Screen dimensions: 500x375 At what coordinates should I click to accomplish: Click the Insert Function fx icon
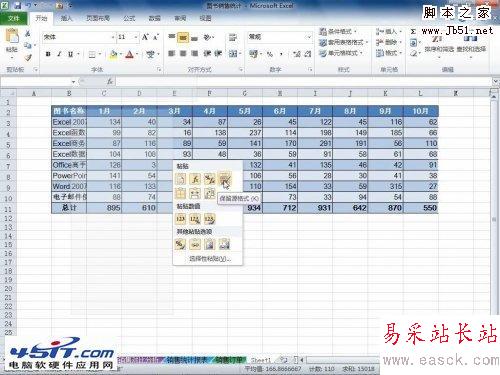110,81
